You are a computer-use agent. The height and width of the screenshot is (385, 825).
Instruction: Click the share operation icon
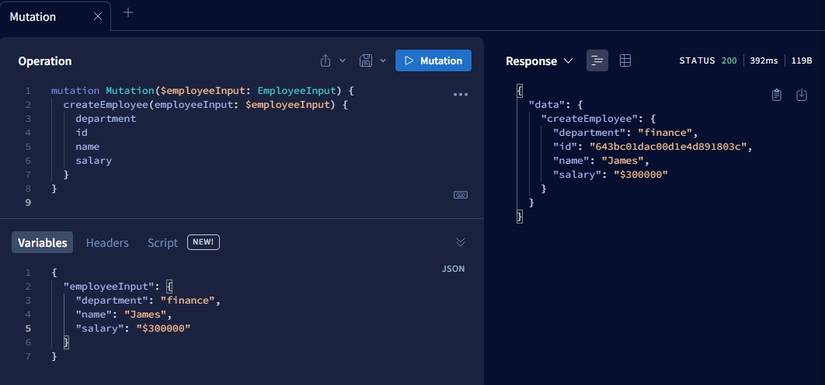click(x=326, y=60)
